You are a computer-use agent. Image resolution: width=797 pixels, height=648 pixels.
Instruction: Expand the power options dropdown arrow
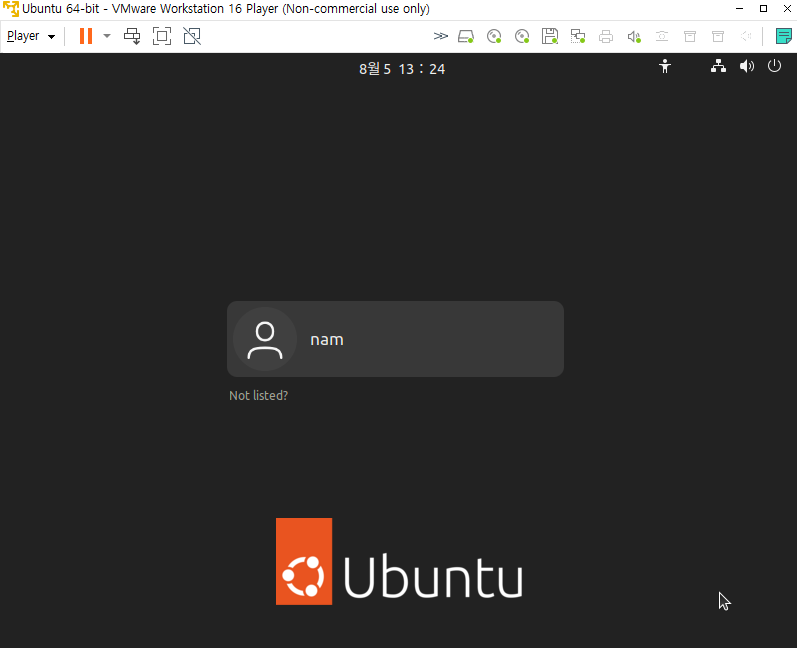tap(107, 36)
